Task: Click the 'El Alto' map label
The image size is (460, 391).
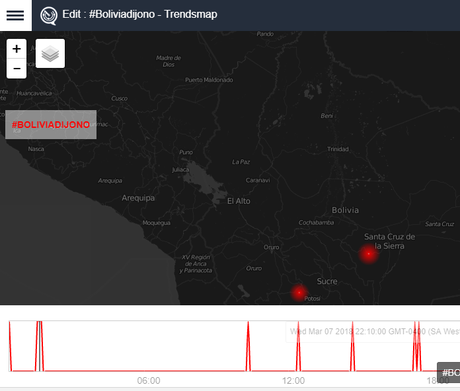Action: point(239,201)
